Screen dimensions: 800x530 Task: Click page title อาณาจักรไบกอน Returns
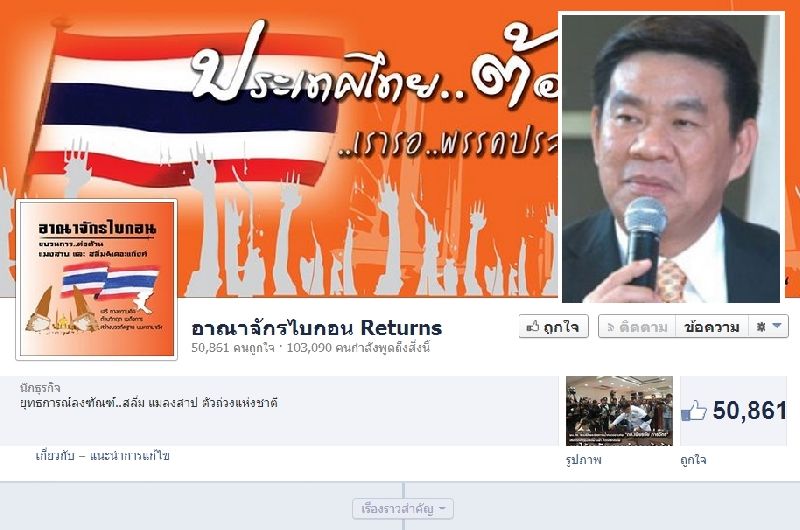coord(316,328)
